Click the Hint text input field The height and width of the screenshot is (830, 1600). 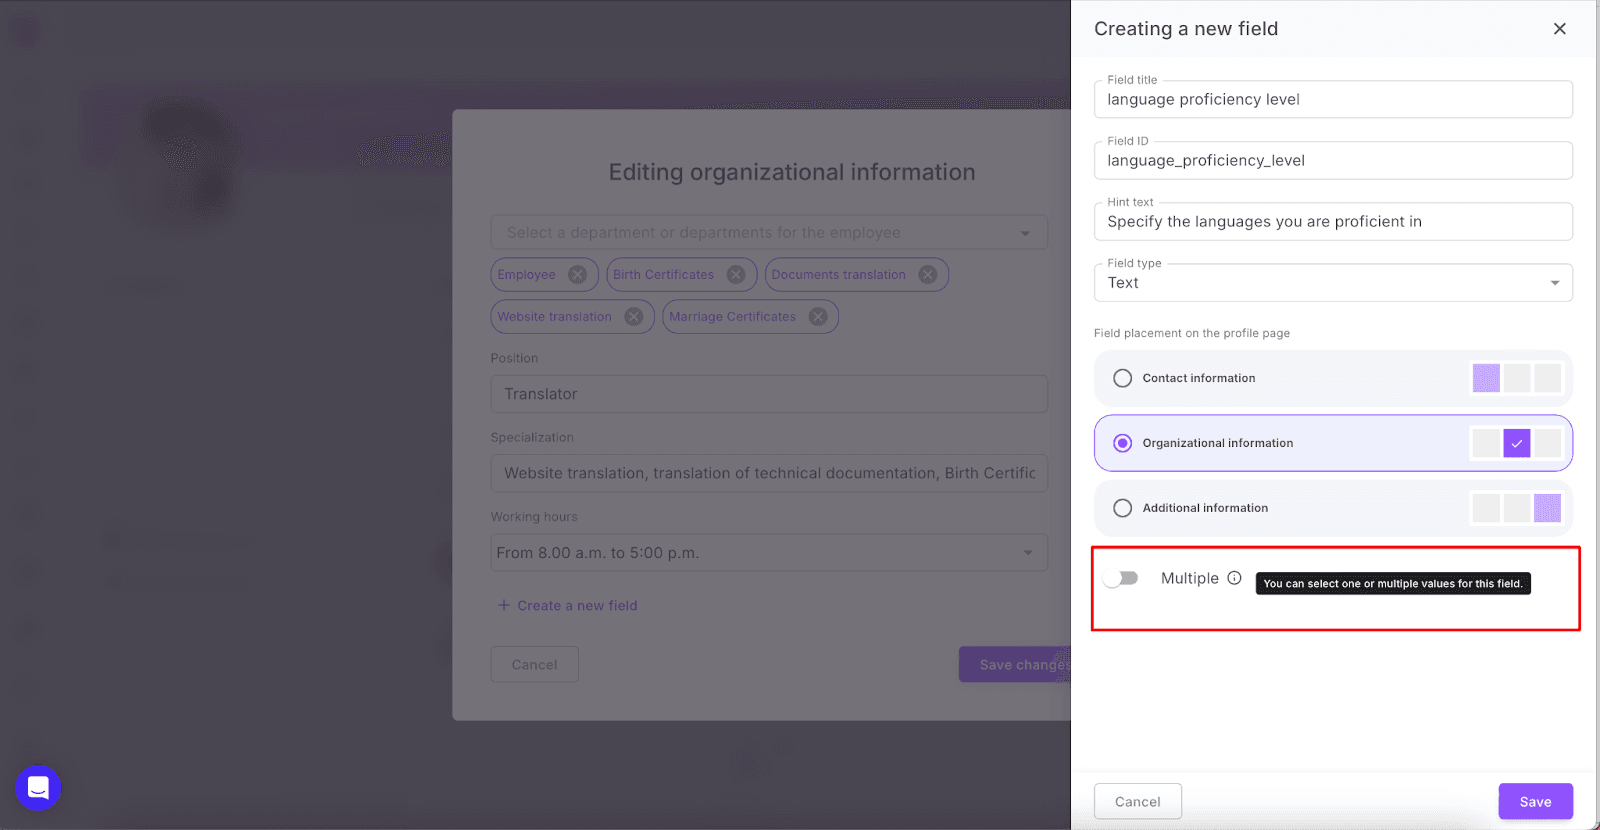point(1332,222)
